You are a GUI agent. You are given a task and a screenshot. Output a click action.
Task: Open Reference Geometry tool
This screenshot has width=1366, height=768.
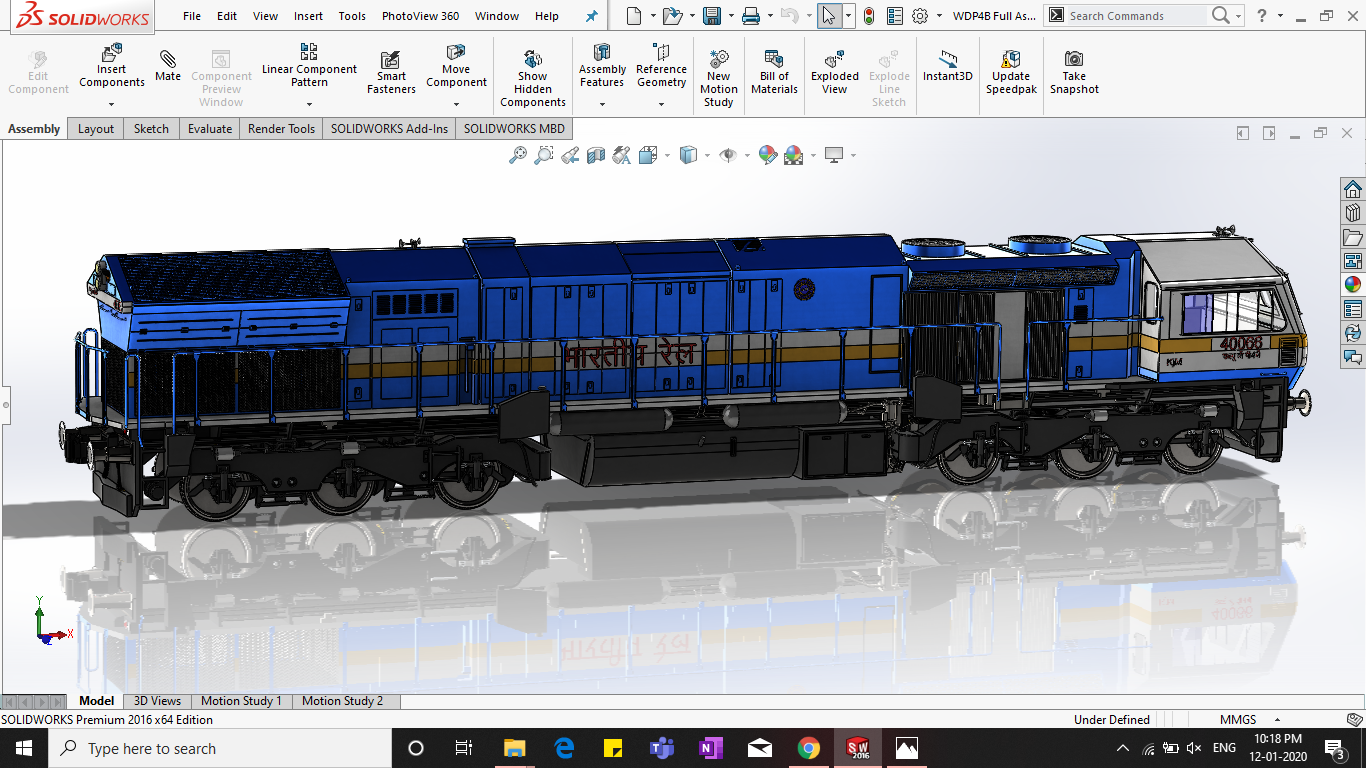661,66
